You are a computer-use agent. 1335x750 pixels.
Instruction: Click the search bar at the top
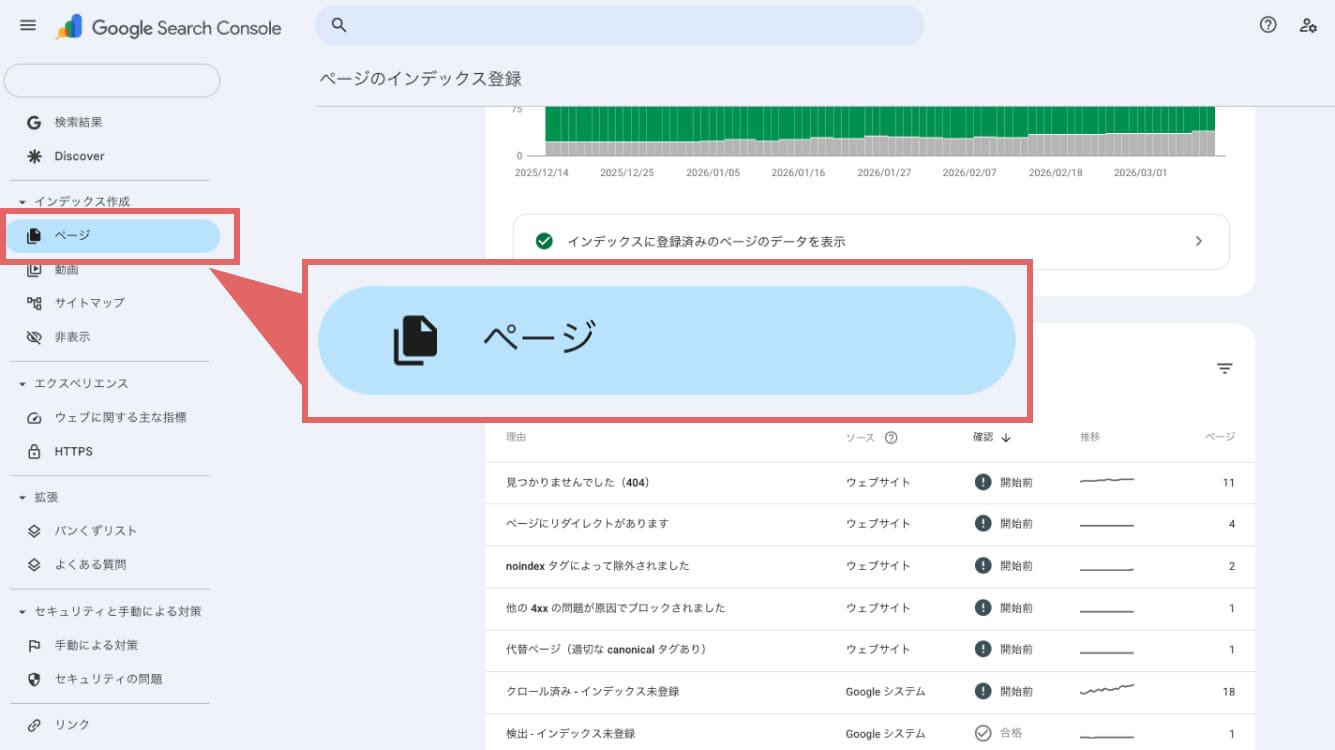pos(620,24)
